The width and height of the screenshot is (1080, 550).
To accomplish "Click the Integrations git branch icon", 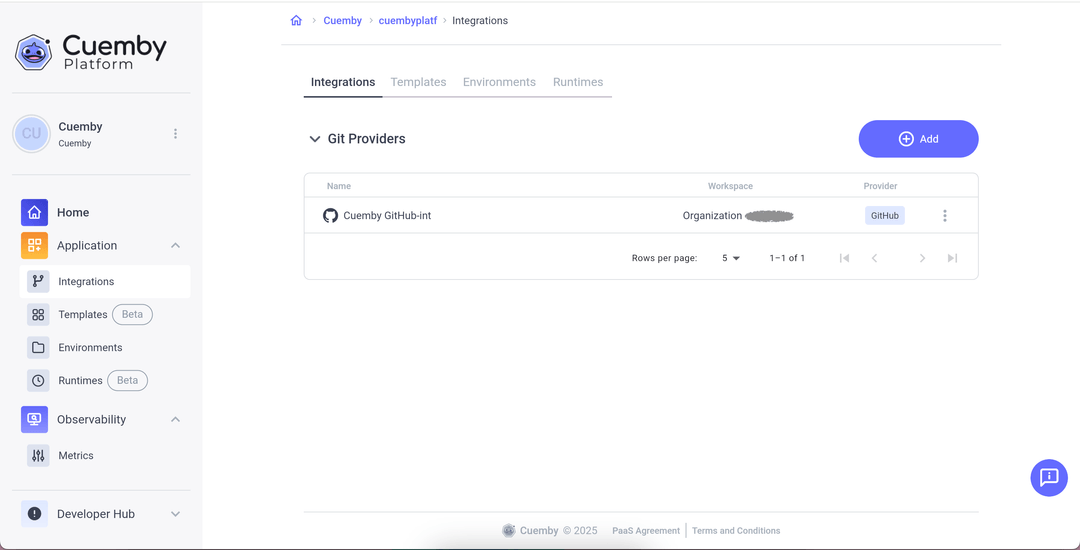I will (38, 282).
